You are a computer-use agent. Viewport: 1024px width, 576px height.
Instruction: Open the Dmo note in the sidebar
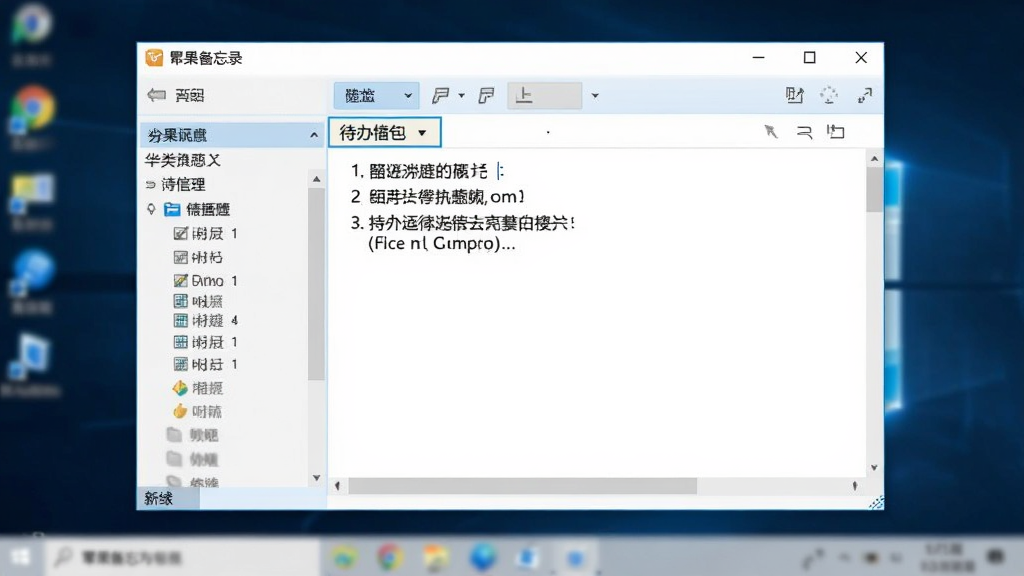(x=205, y=281)
